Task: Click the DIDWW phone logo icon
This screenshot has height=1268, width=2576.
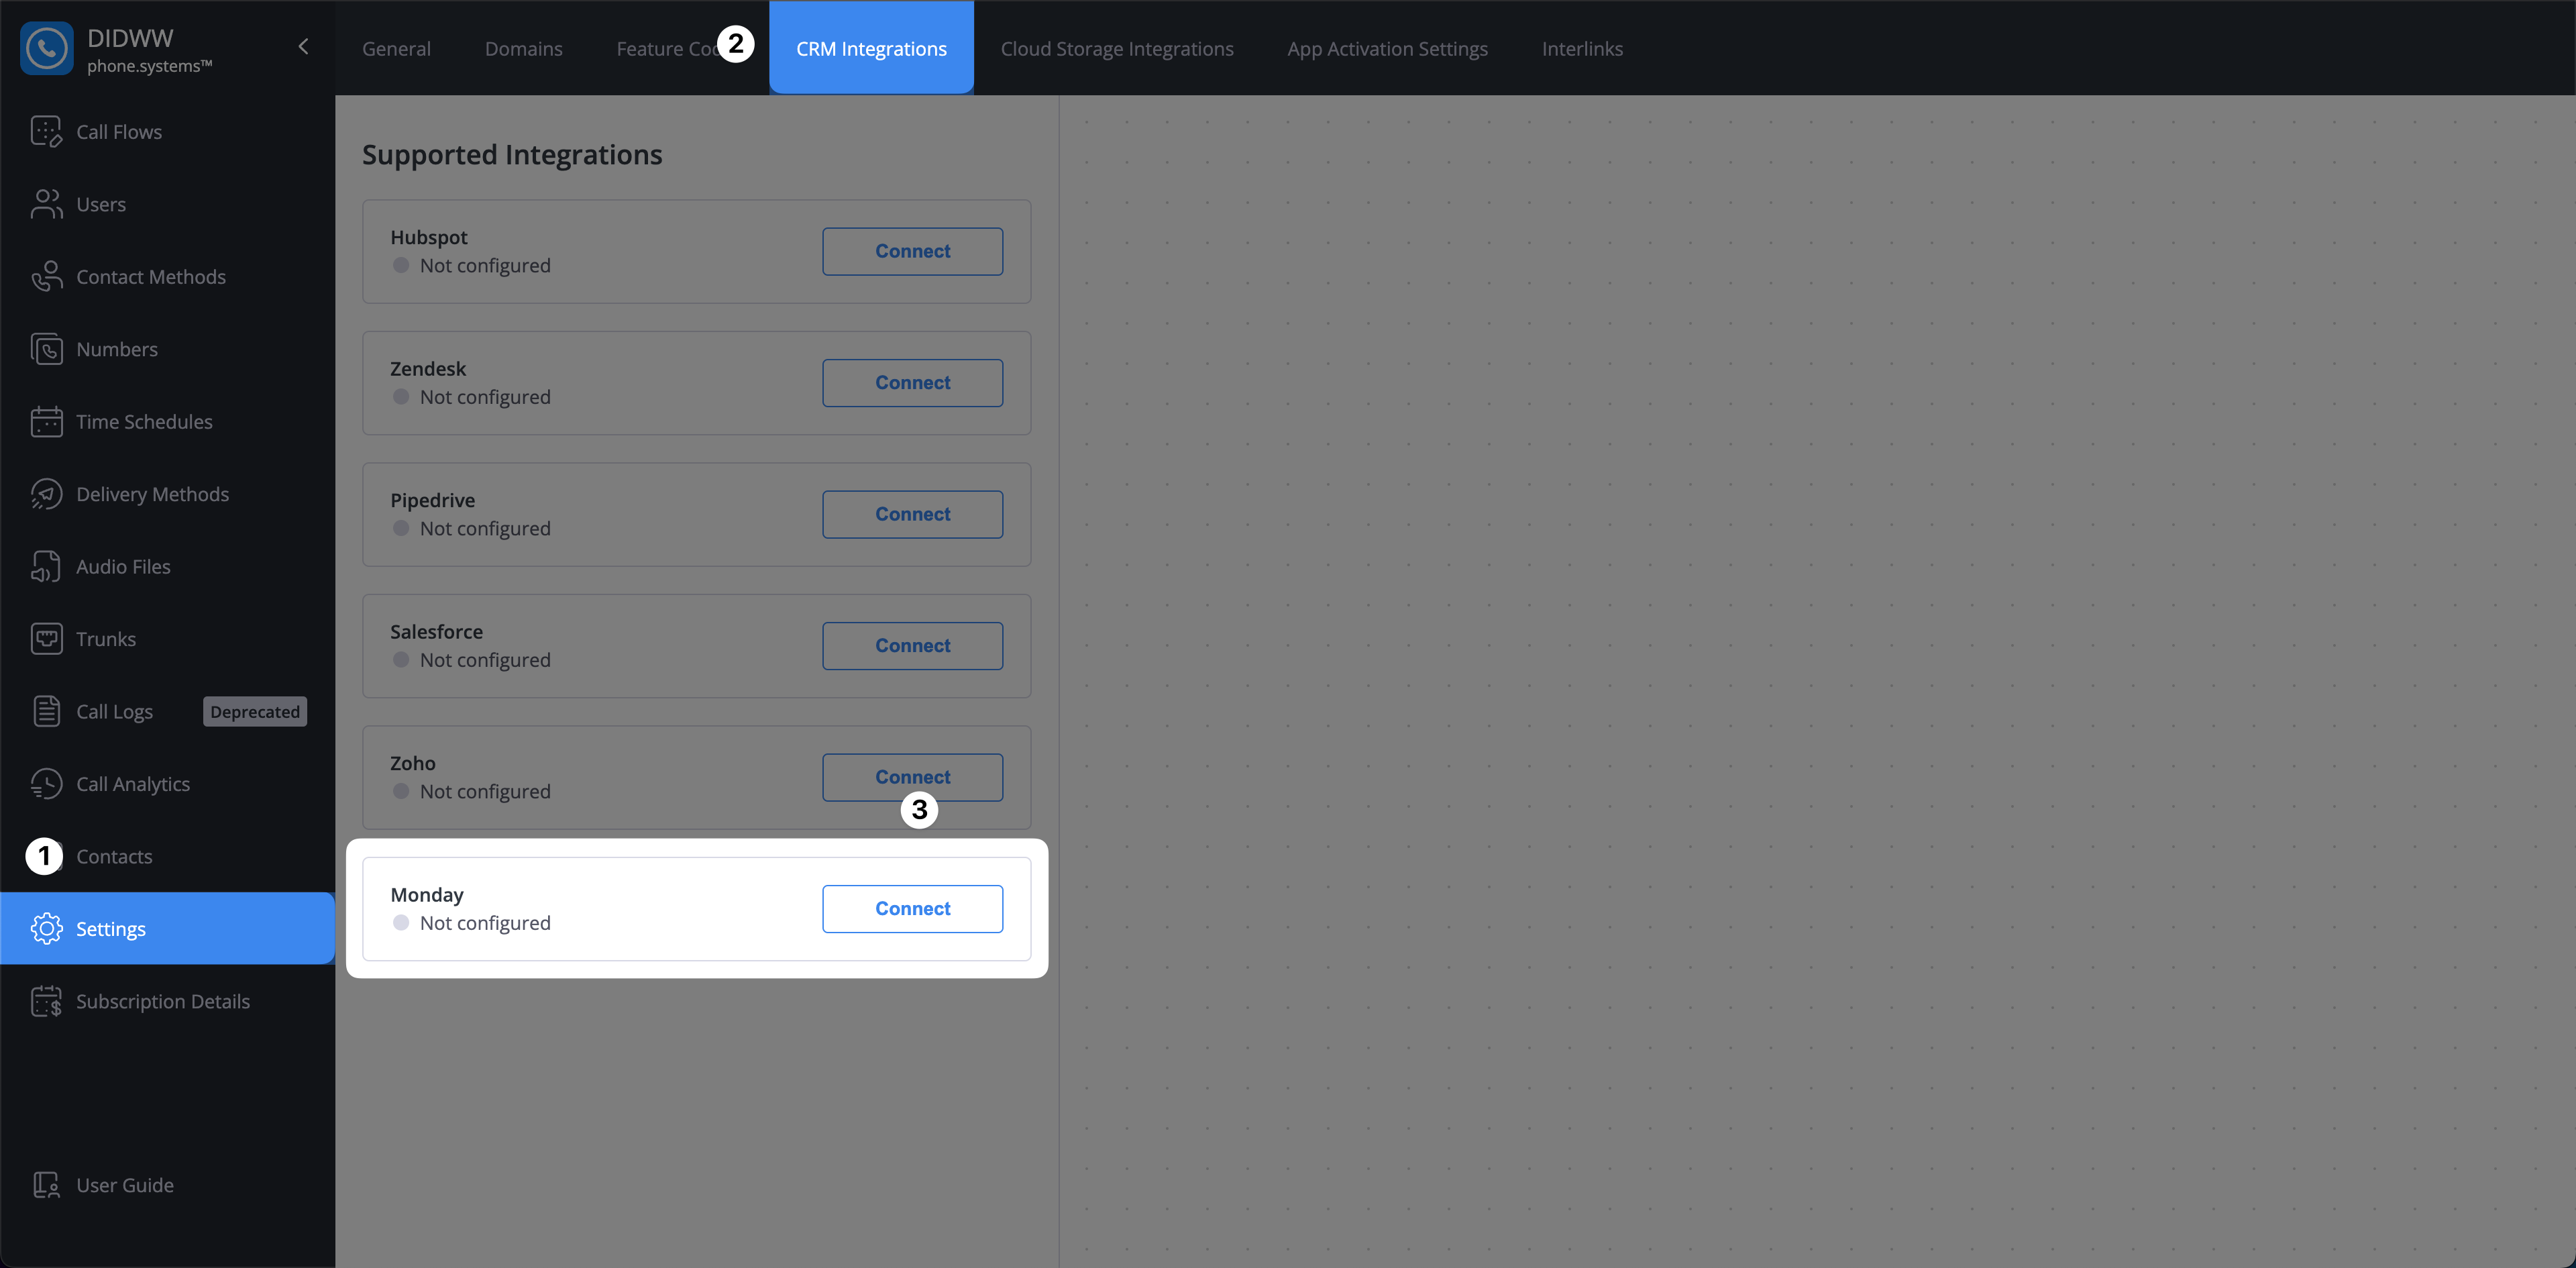Action: [46, 48]
